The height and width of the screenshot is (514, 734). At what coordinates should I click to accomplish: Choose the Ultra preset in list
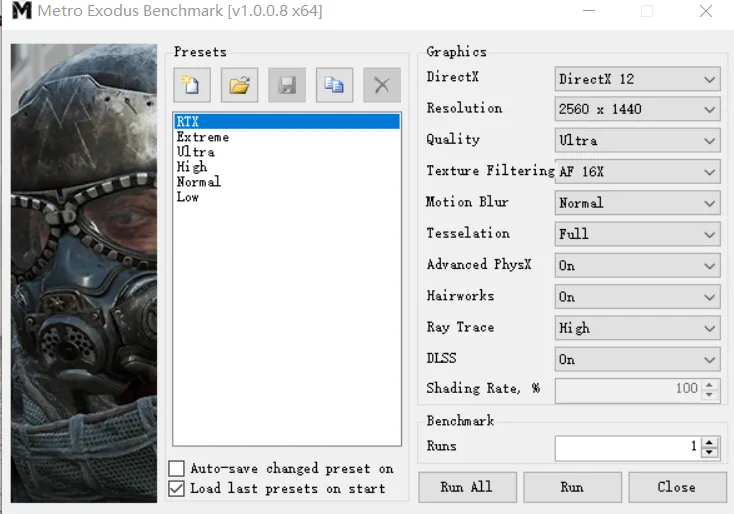(287, 152)
